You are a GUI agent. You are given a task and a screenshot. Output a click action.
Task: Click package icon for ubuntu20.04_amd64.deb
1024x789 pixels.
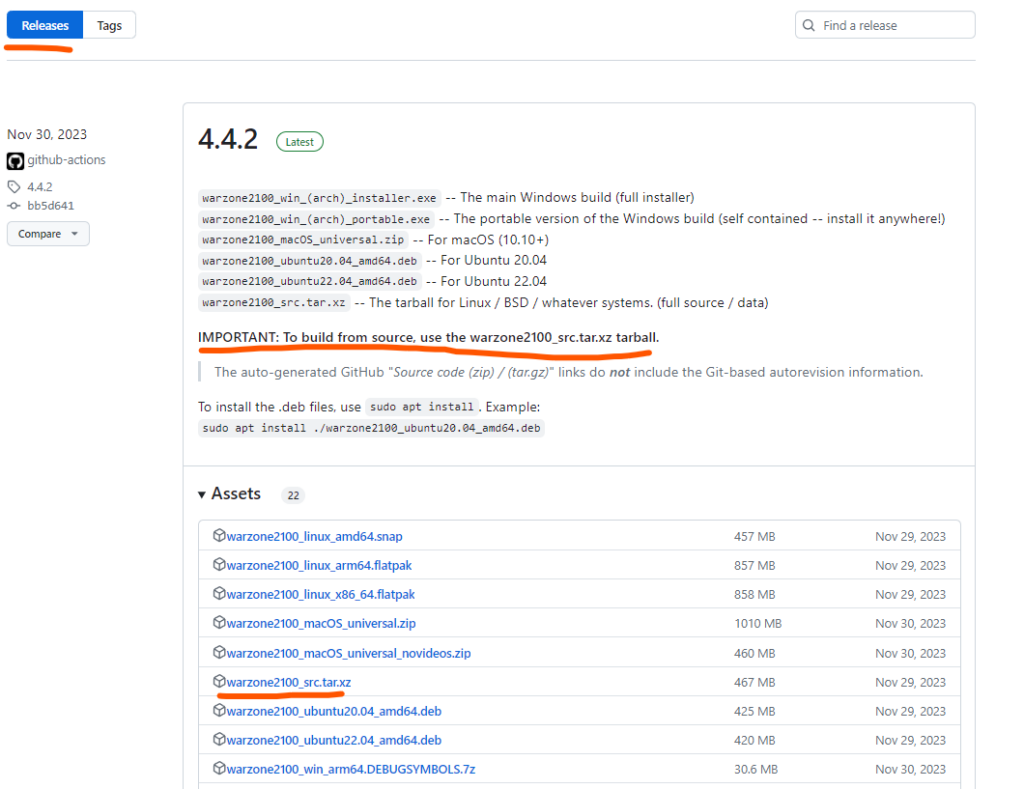pyautogui.click(x=219, y=710)
